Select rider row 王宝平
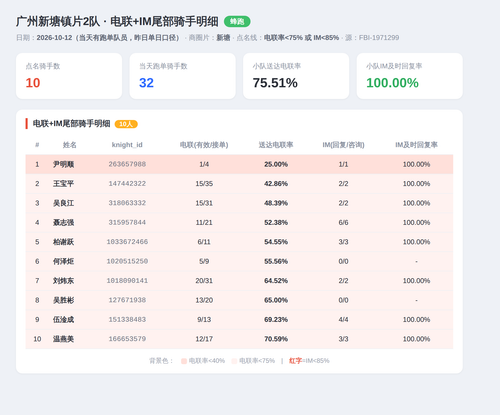 [239, 184]
